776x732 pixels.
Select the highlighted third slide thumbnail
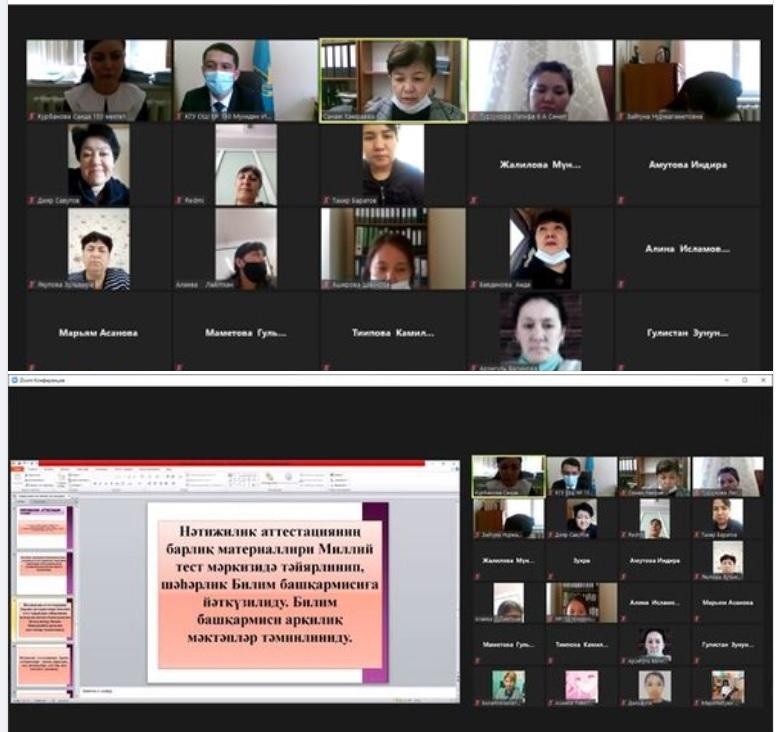43,618
